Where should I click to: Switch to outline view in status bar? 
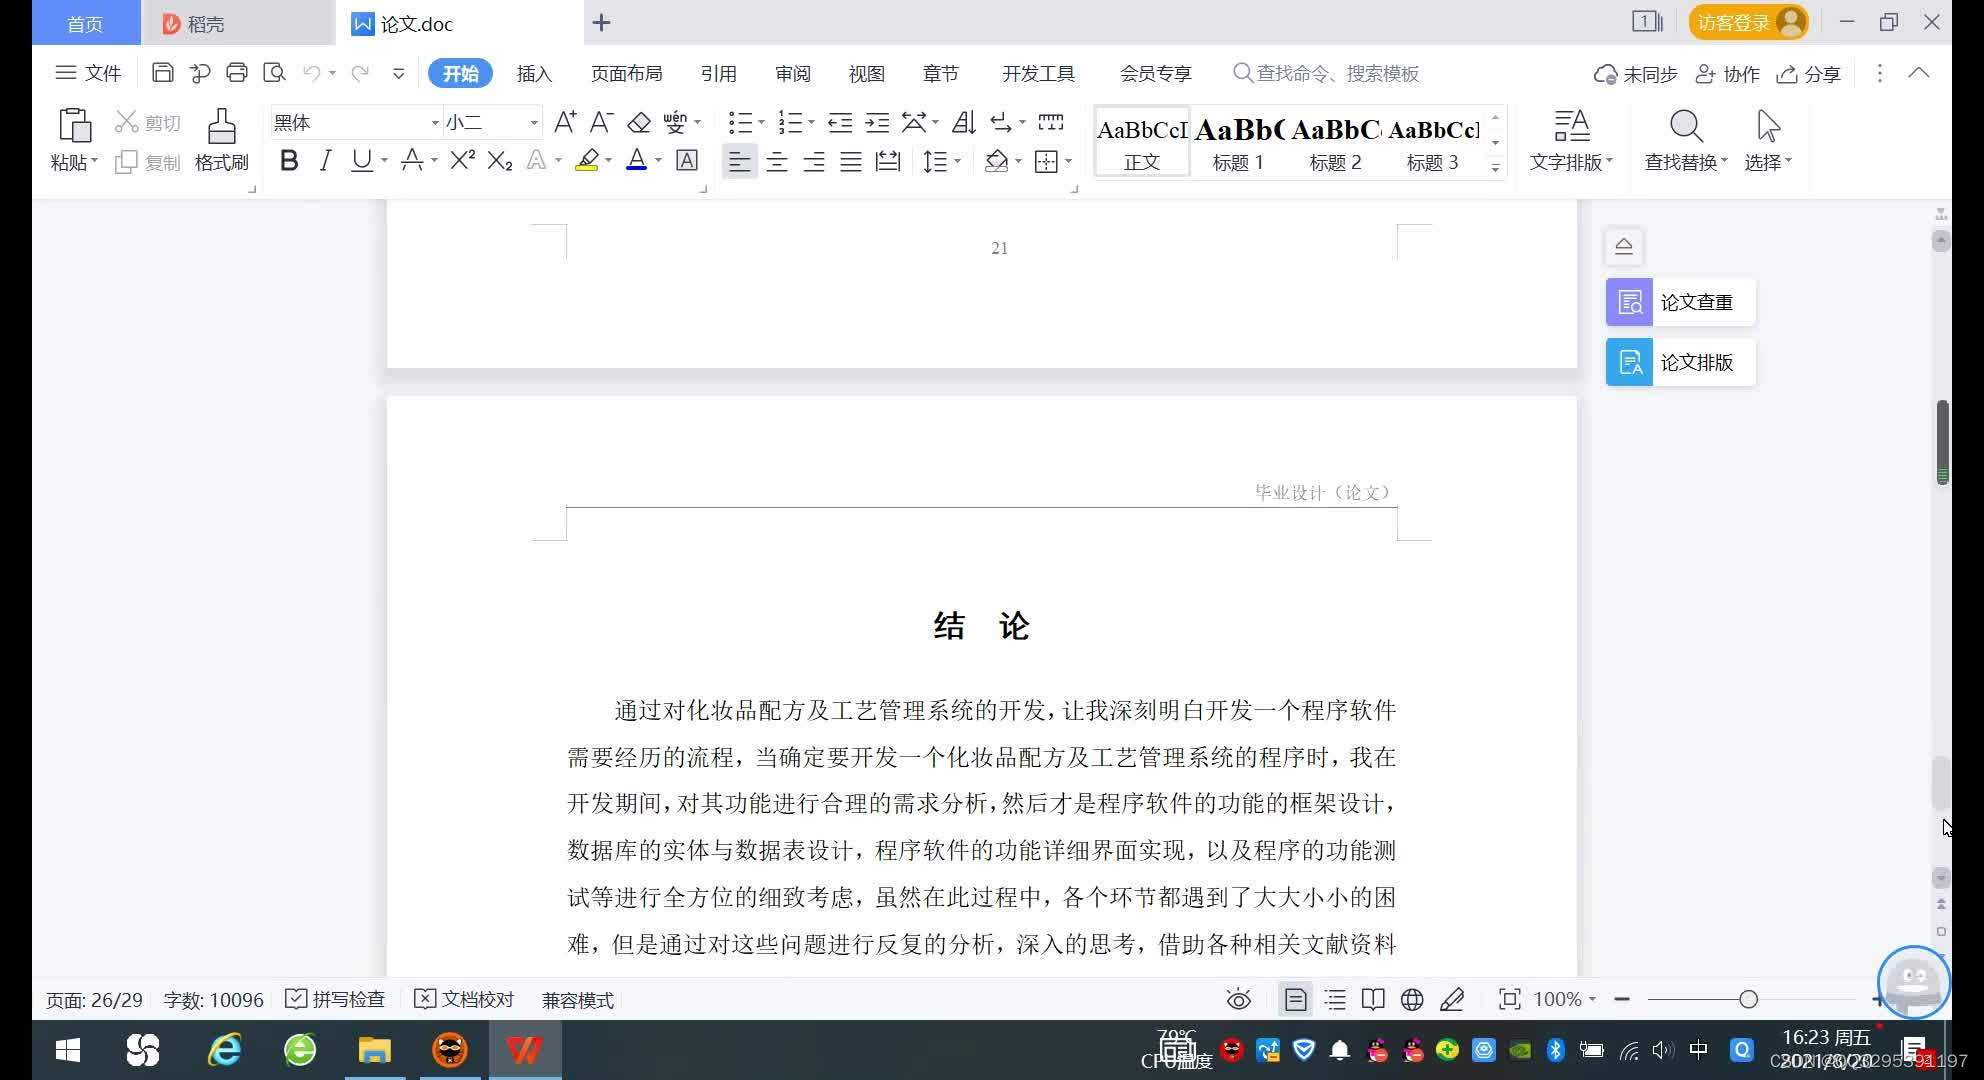pos(1335,999)
